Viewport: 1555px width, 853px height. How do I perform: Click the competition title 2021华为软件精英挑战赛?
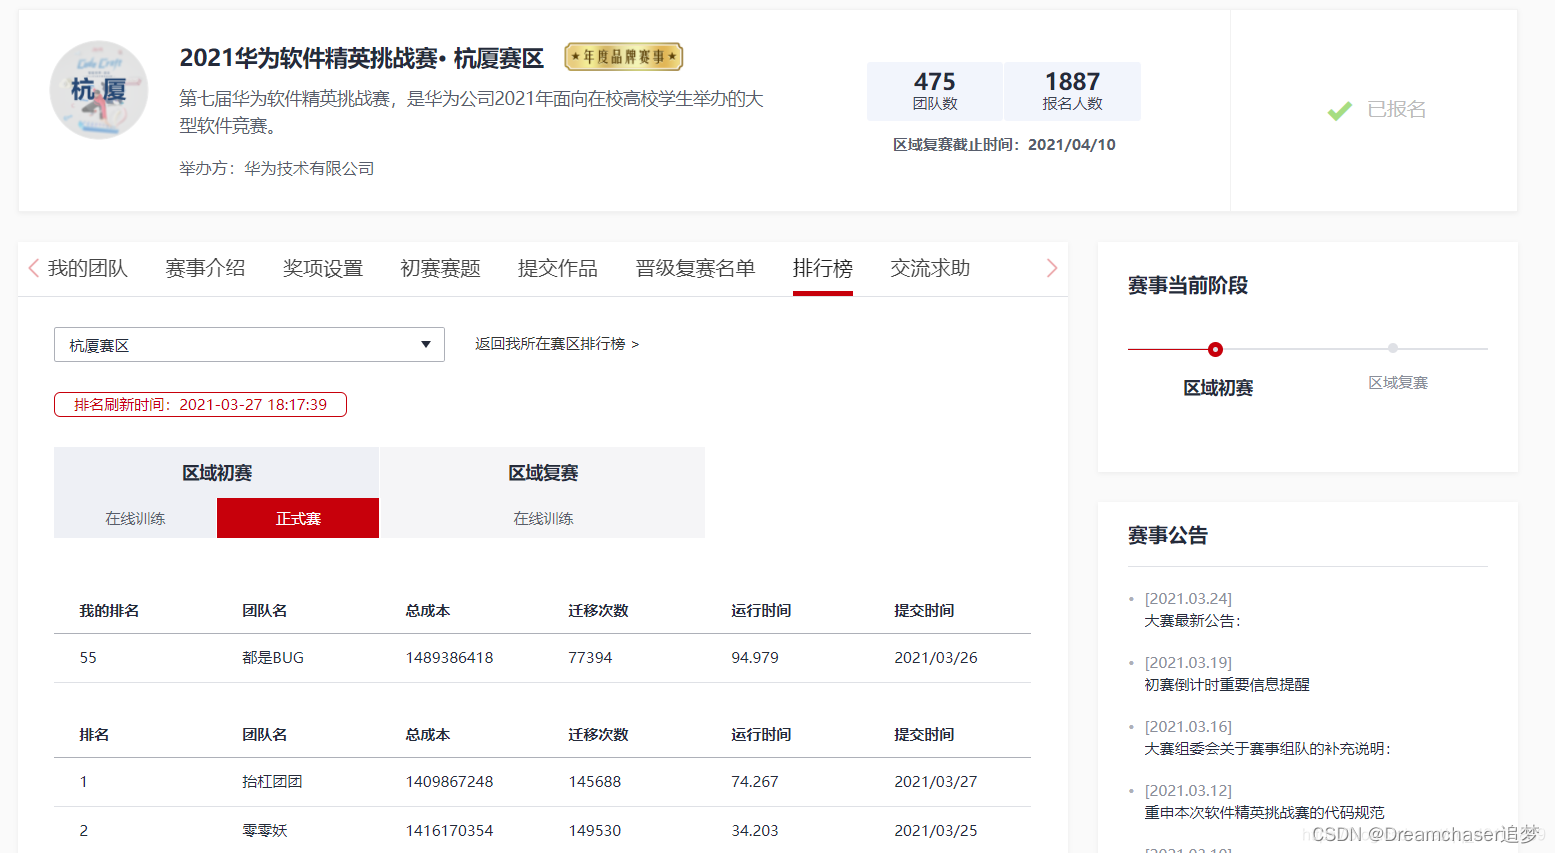[x=361, y=58]
